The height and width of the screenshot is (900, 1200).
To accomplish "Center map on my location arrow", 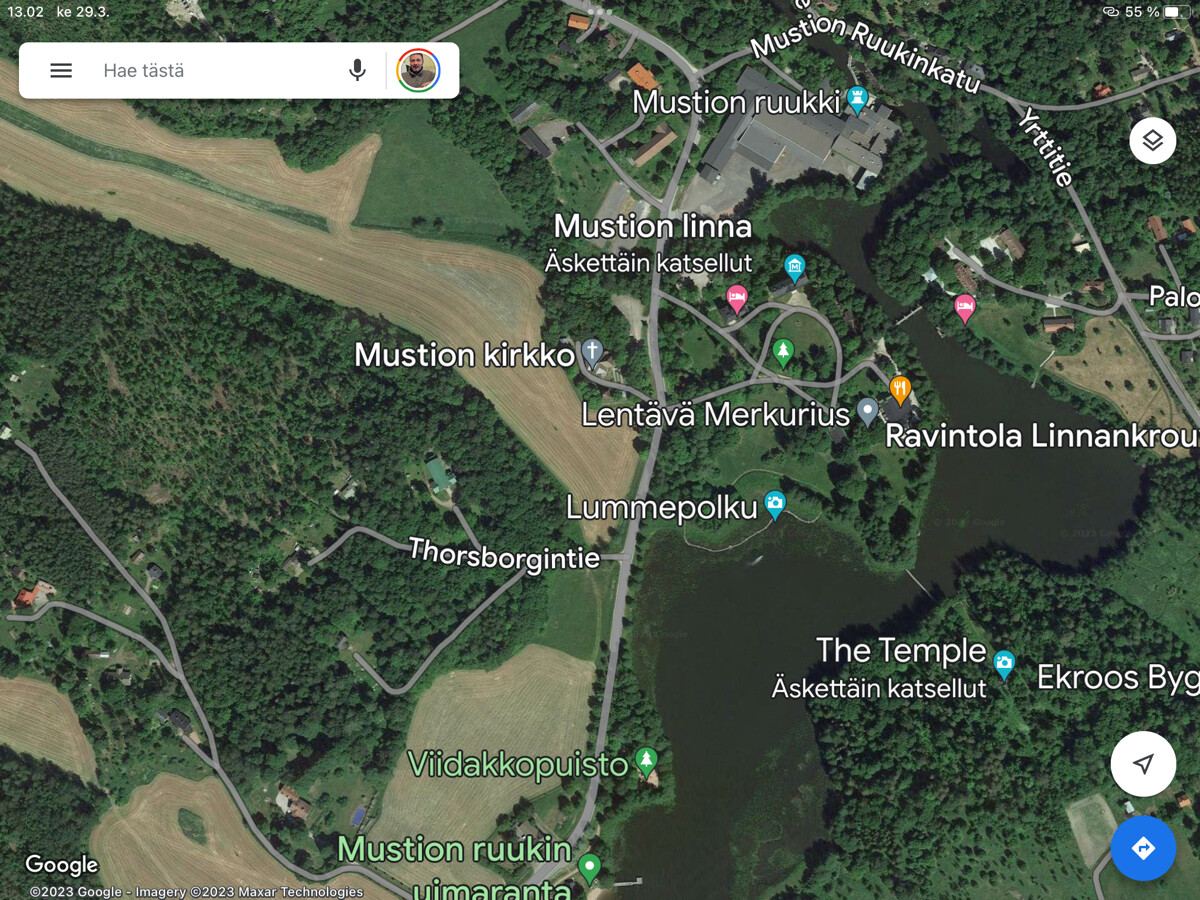I will point(1143,764).
